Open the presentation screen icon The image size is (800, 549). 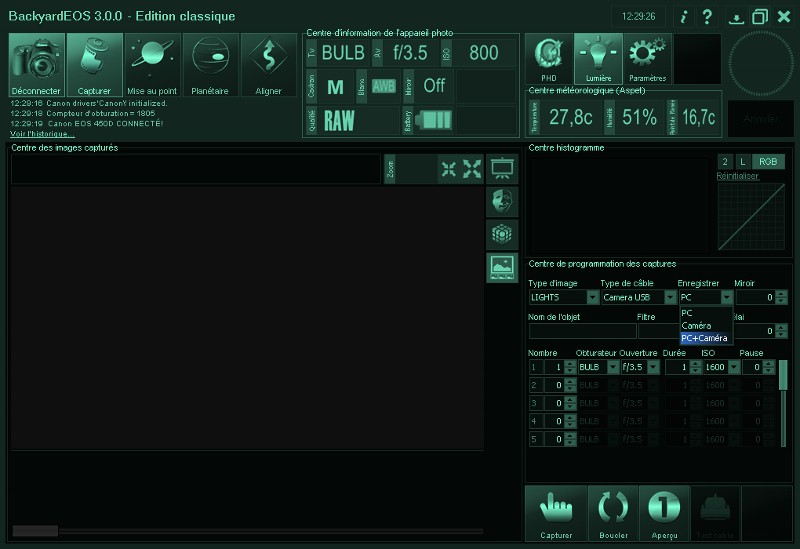point(502,169)
